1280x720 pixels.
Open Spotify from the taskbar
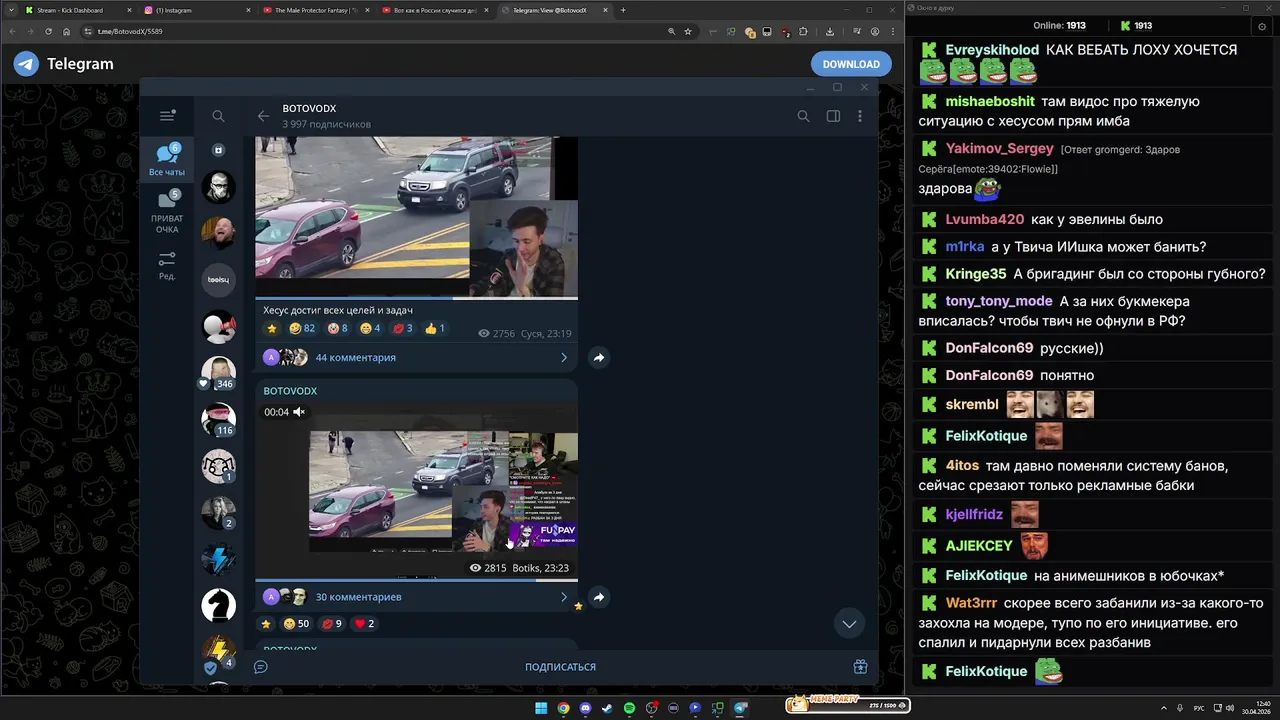(629, 708)
